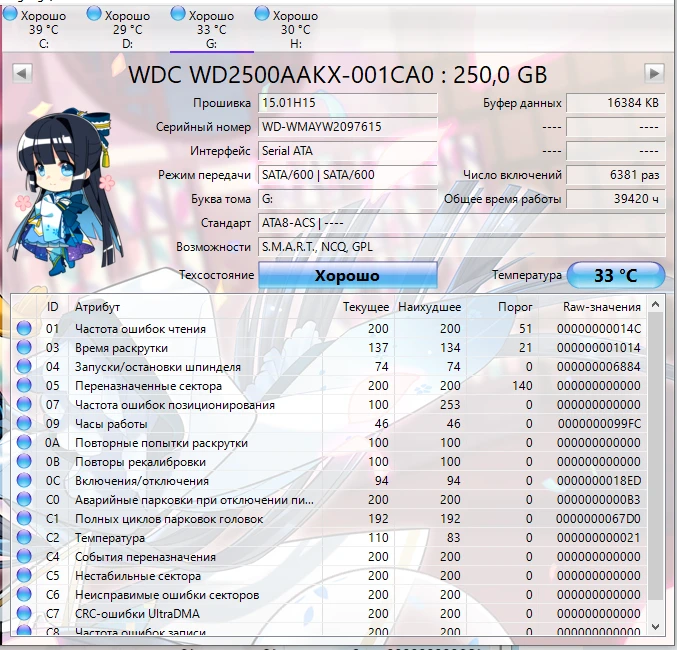The height and width of the screenshot is (650, 677).
Task: Click the SATA/600 | SATA/600 transfer mode field
Action: point(348,175)
